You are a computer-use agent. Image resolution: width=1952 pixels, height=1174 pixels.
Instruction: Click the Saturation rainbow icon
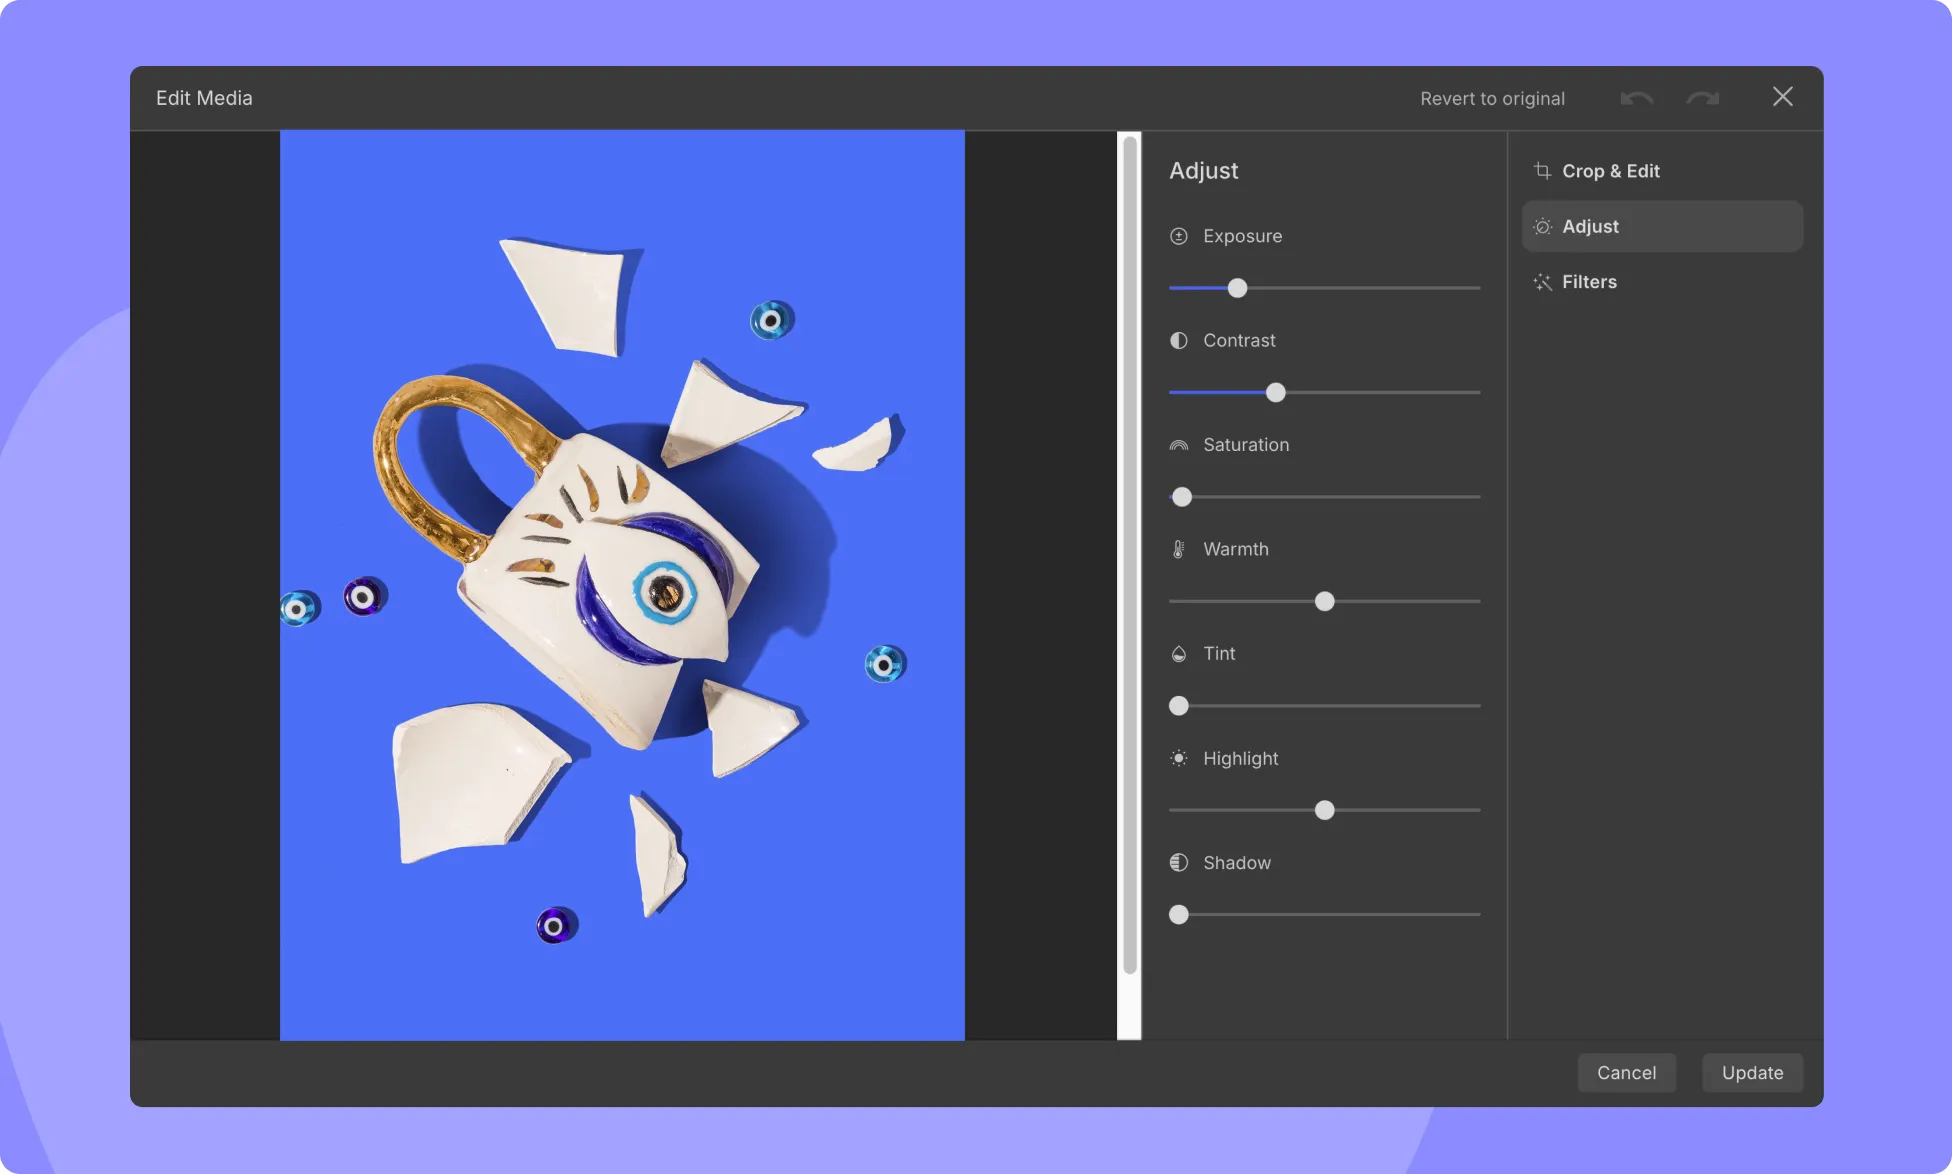tap(1179, 445)
